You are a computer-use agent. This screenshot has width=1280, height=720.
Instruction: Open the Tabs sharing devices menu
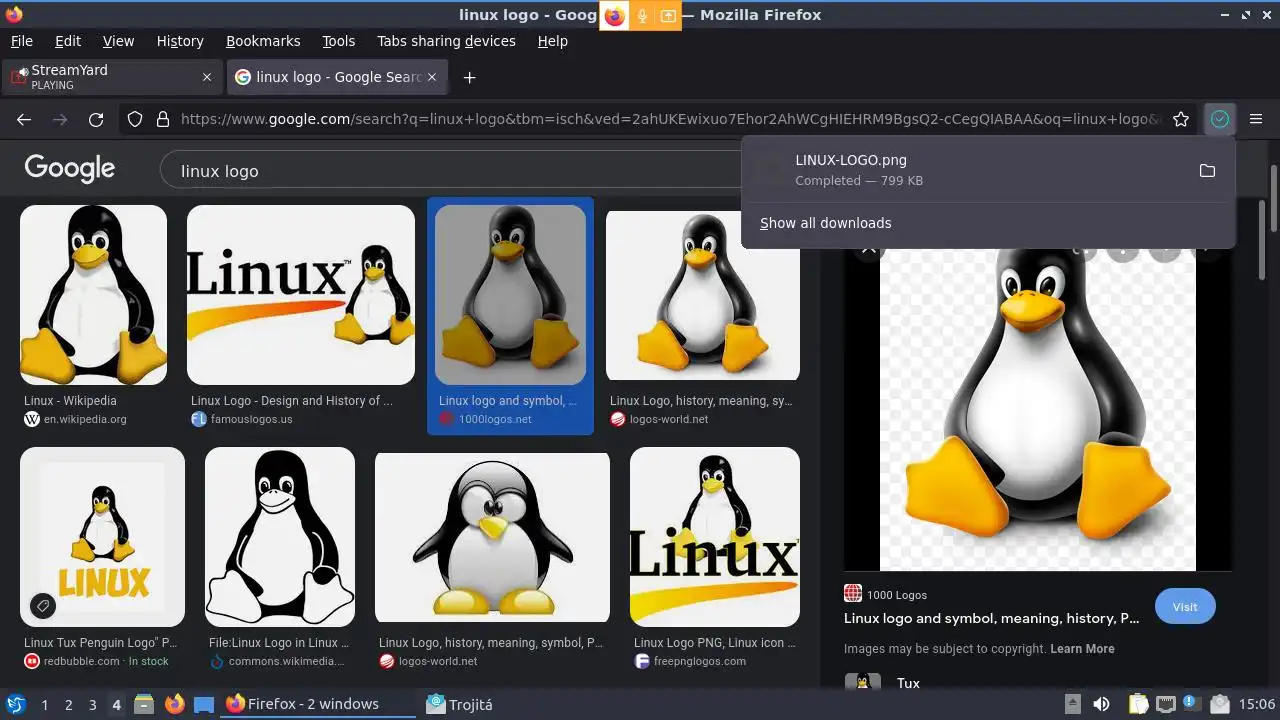(446, 41)
